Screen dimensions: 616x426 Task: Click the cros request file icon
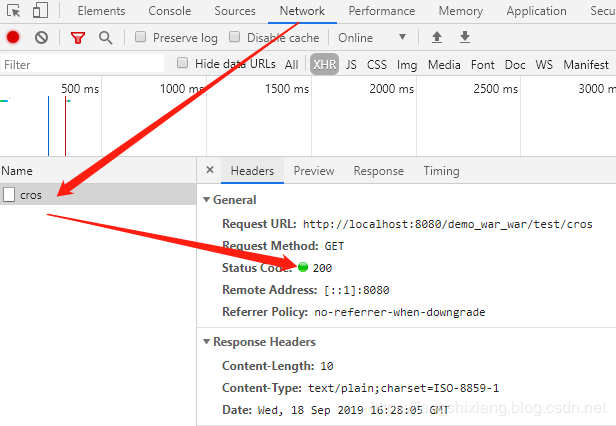click(x=9, y=194)
